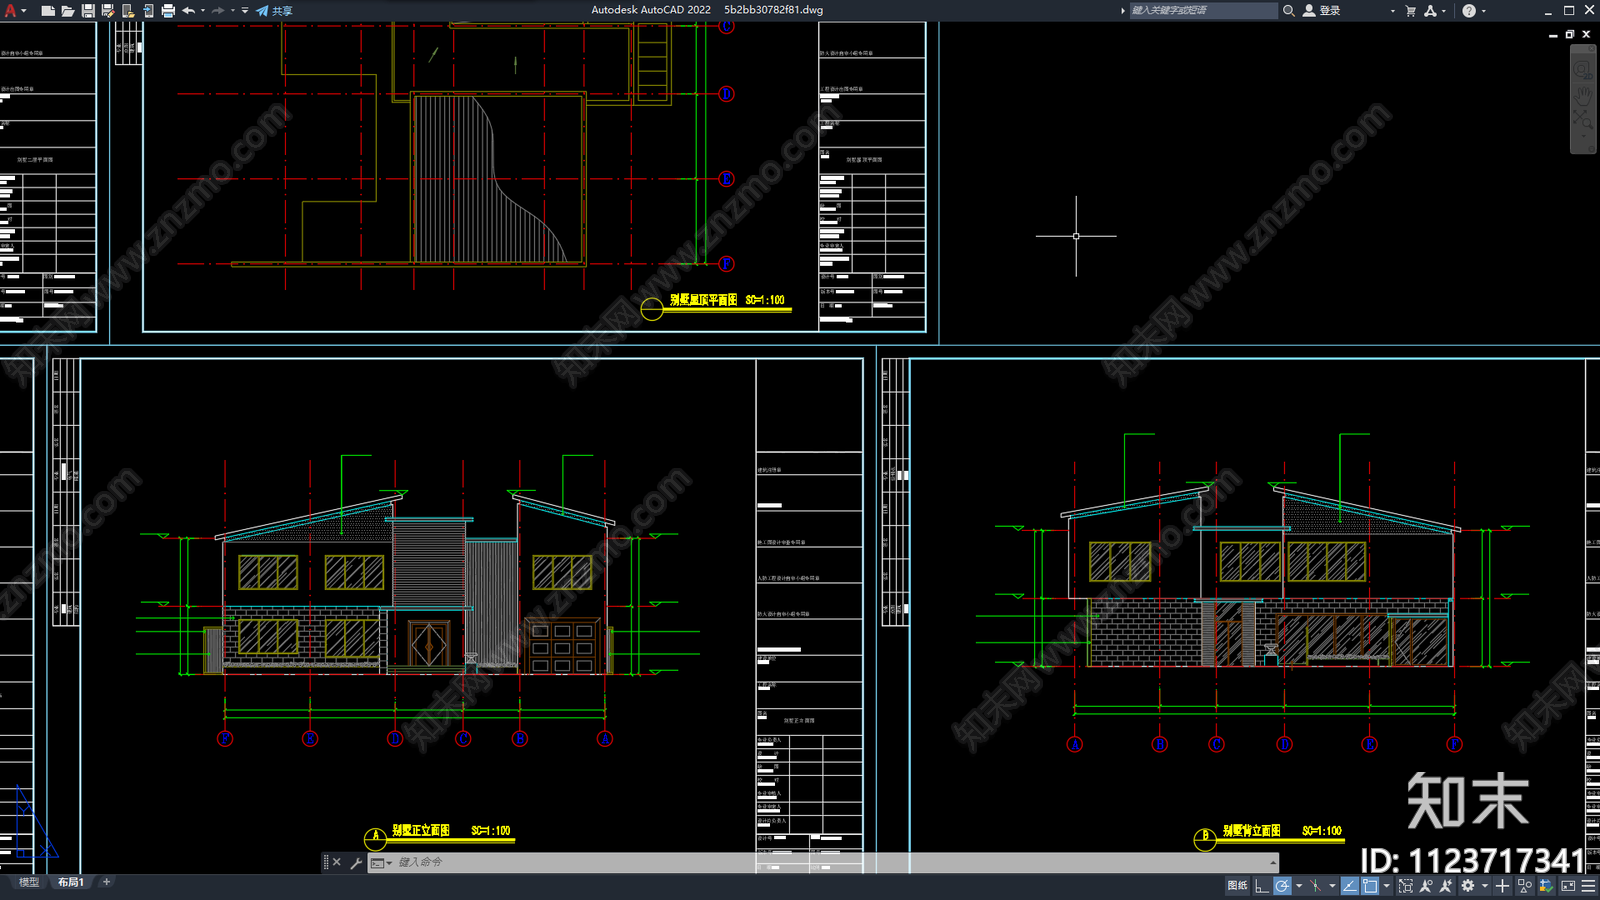1600x900 pixels.
Task: Expand the undo history dropdown arrow
Action: 203,10
